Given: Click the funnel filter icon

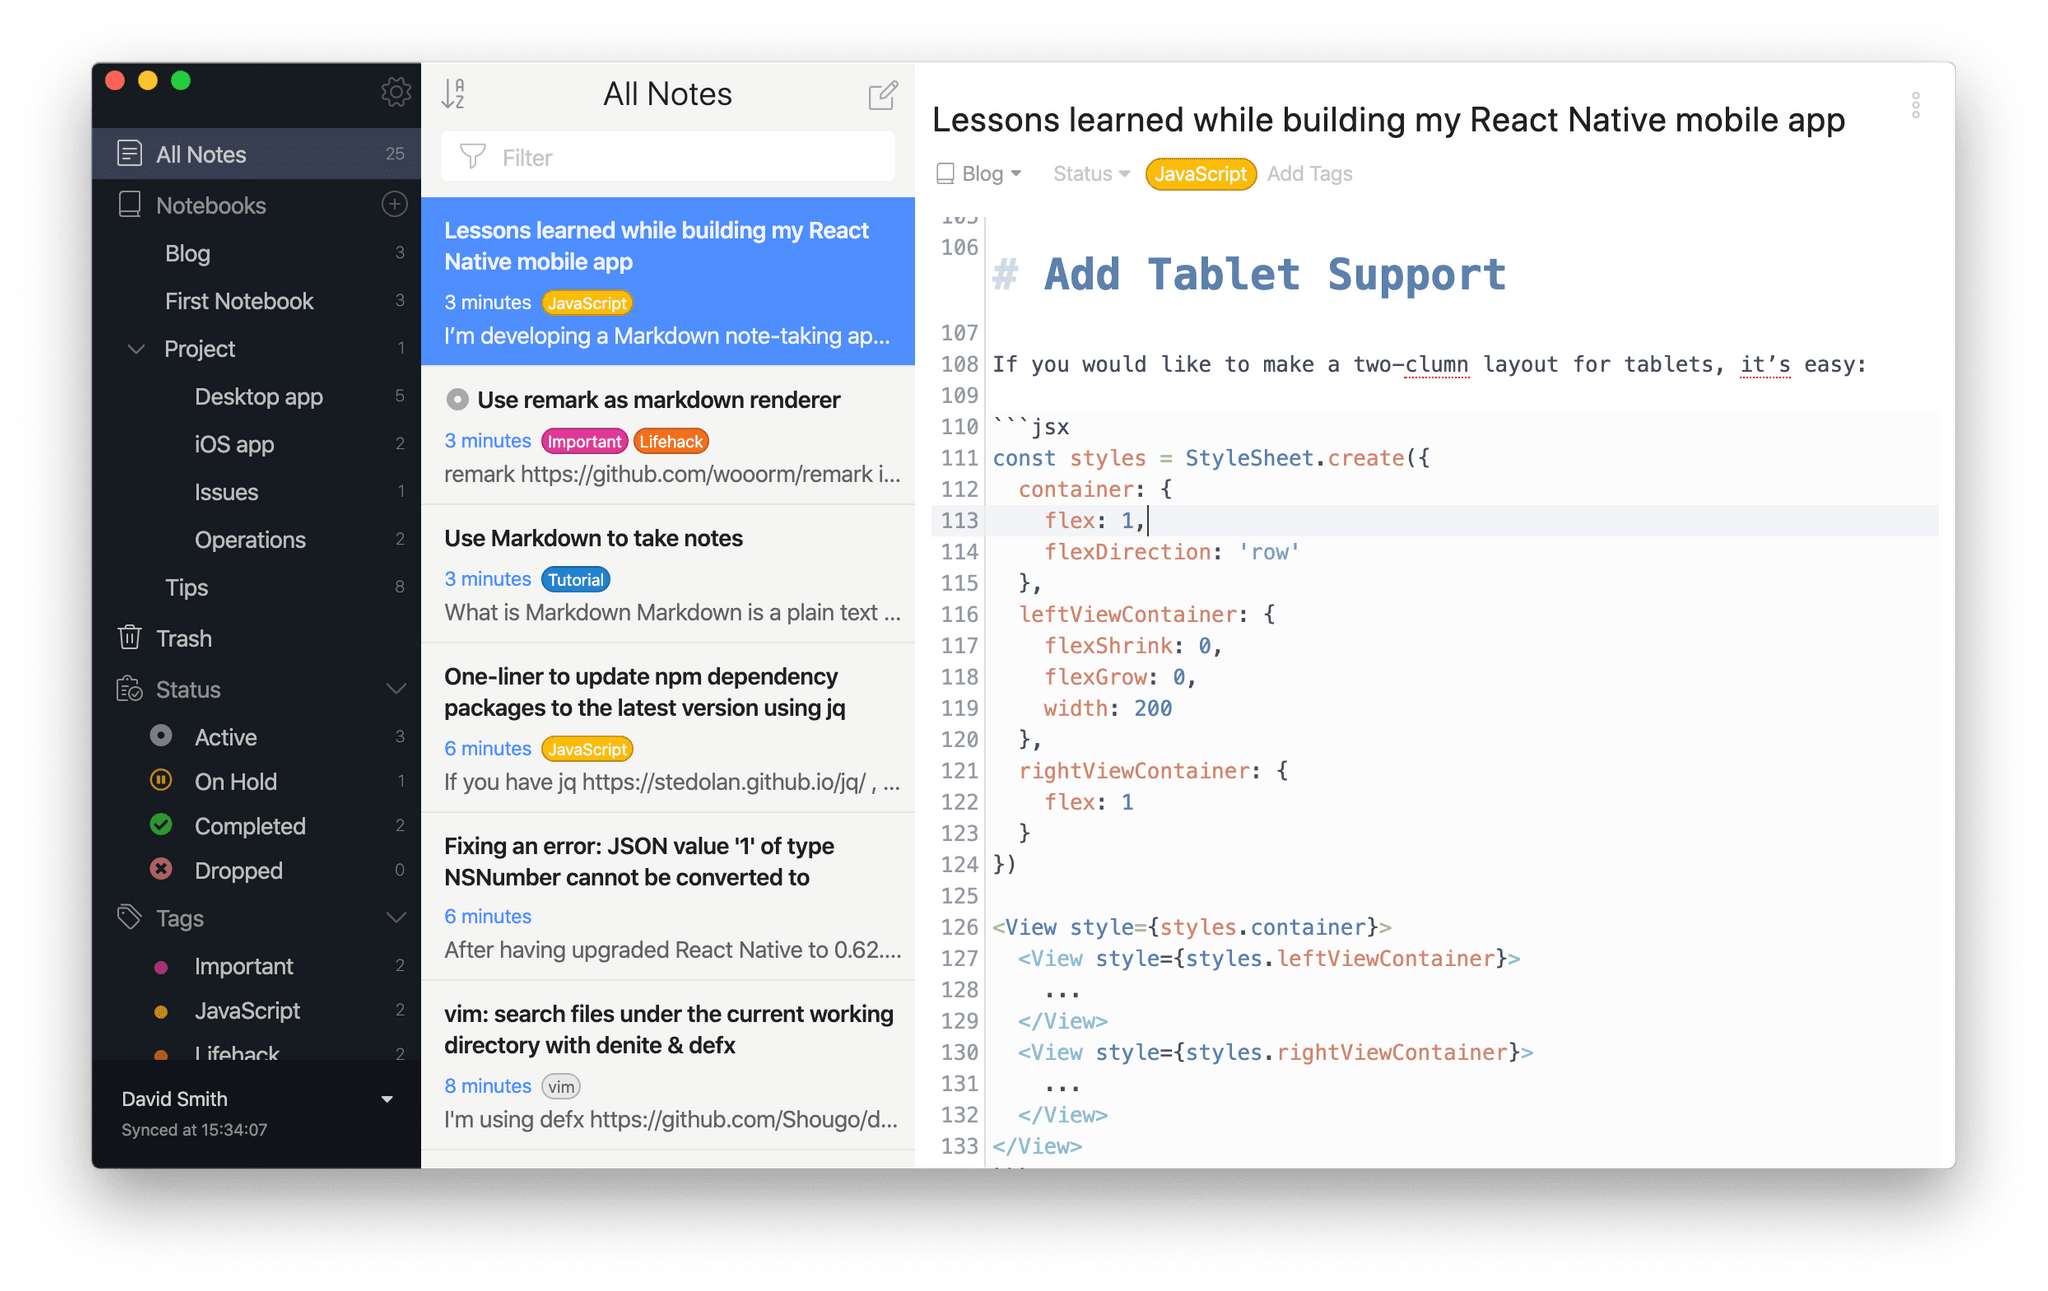Looking at the screenshot, I should [472, 157].
